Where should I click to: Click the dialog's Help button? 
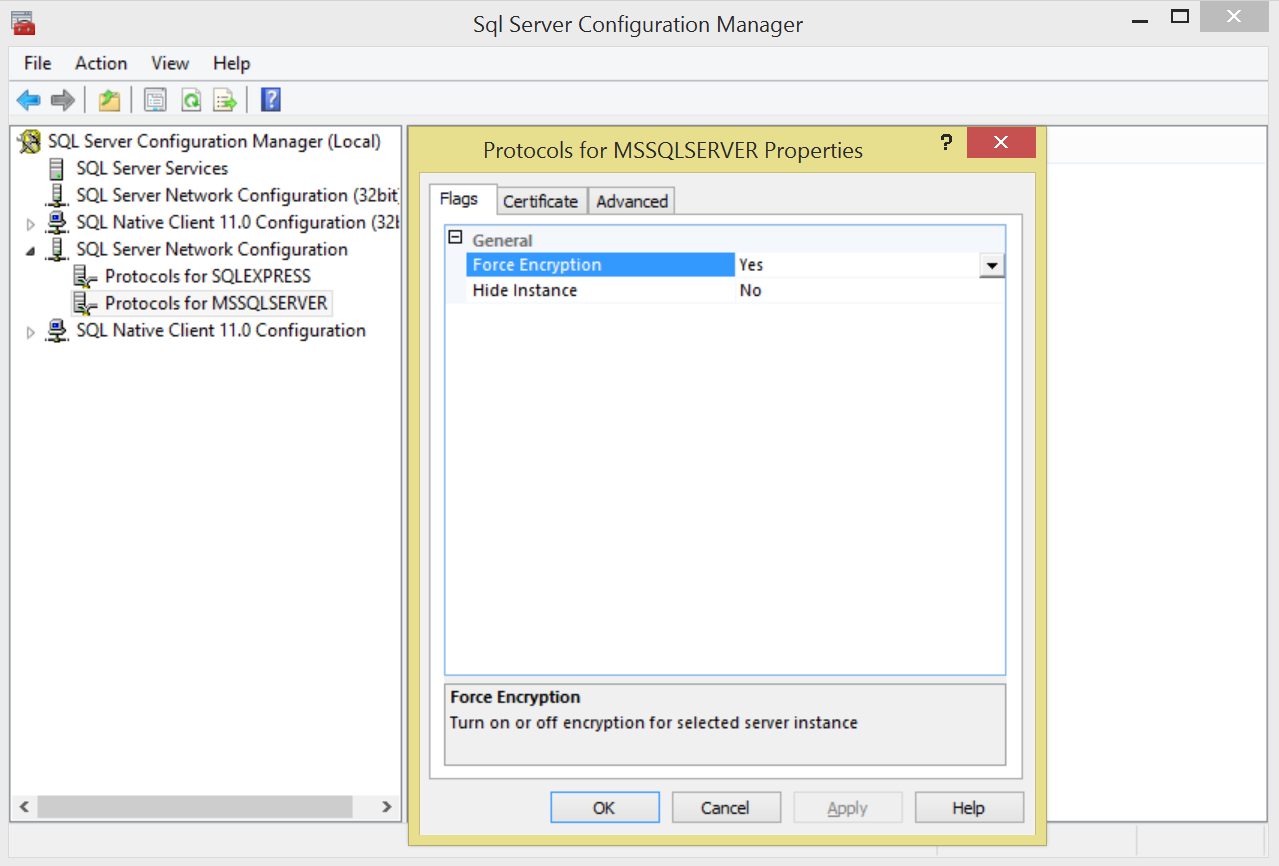969,808
